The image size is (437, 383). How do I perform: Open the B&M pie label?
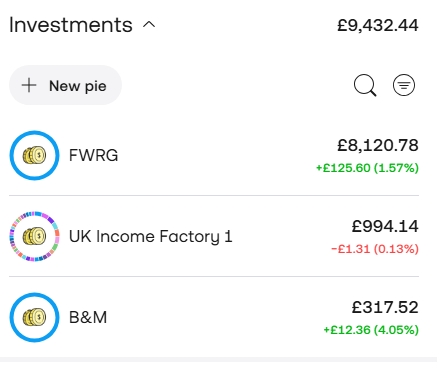coord(88,317)
